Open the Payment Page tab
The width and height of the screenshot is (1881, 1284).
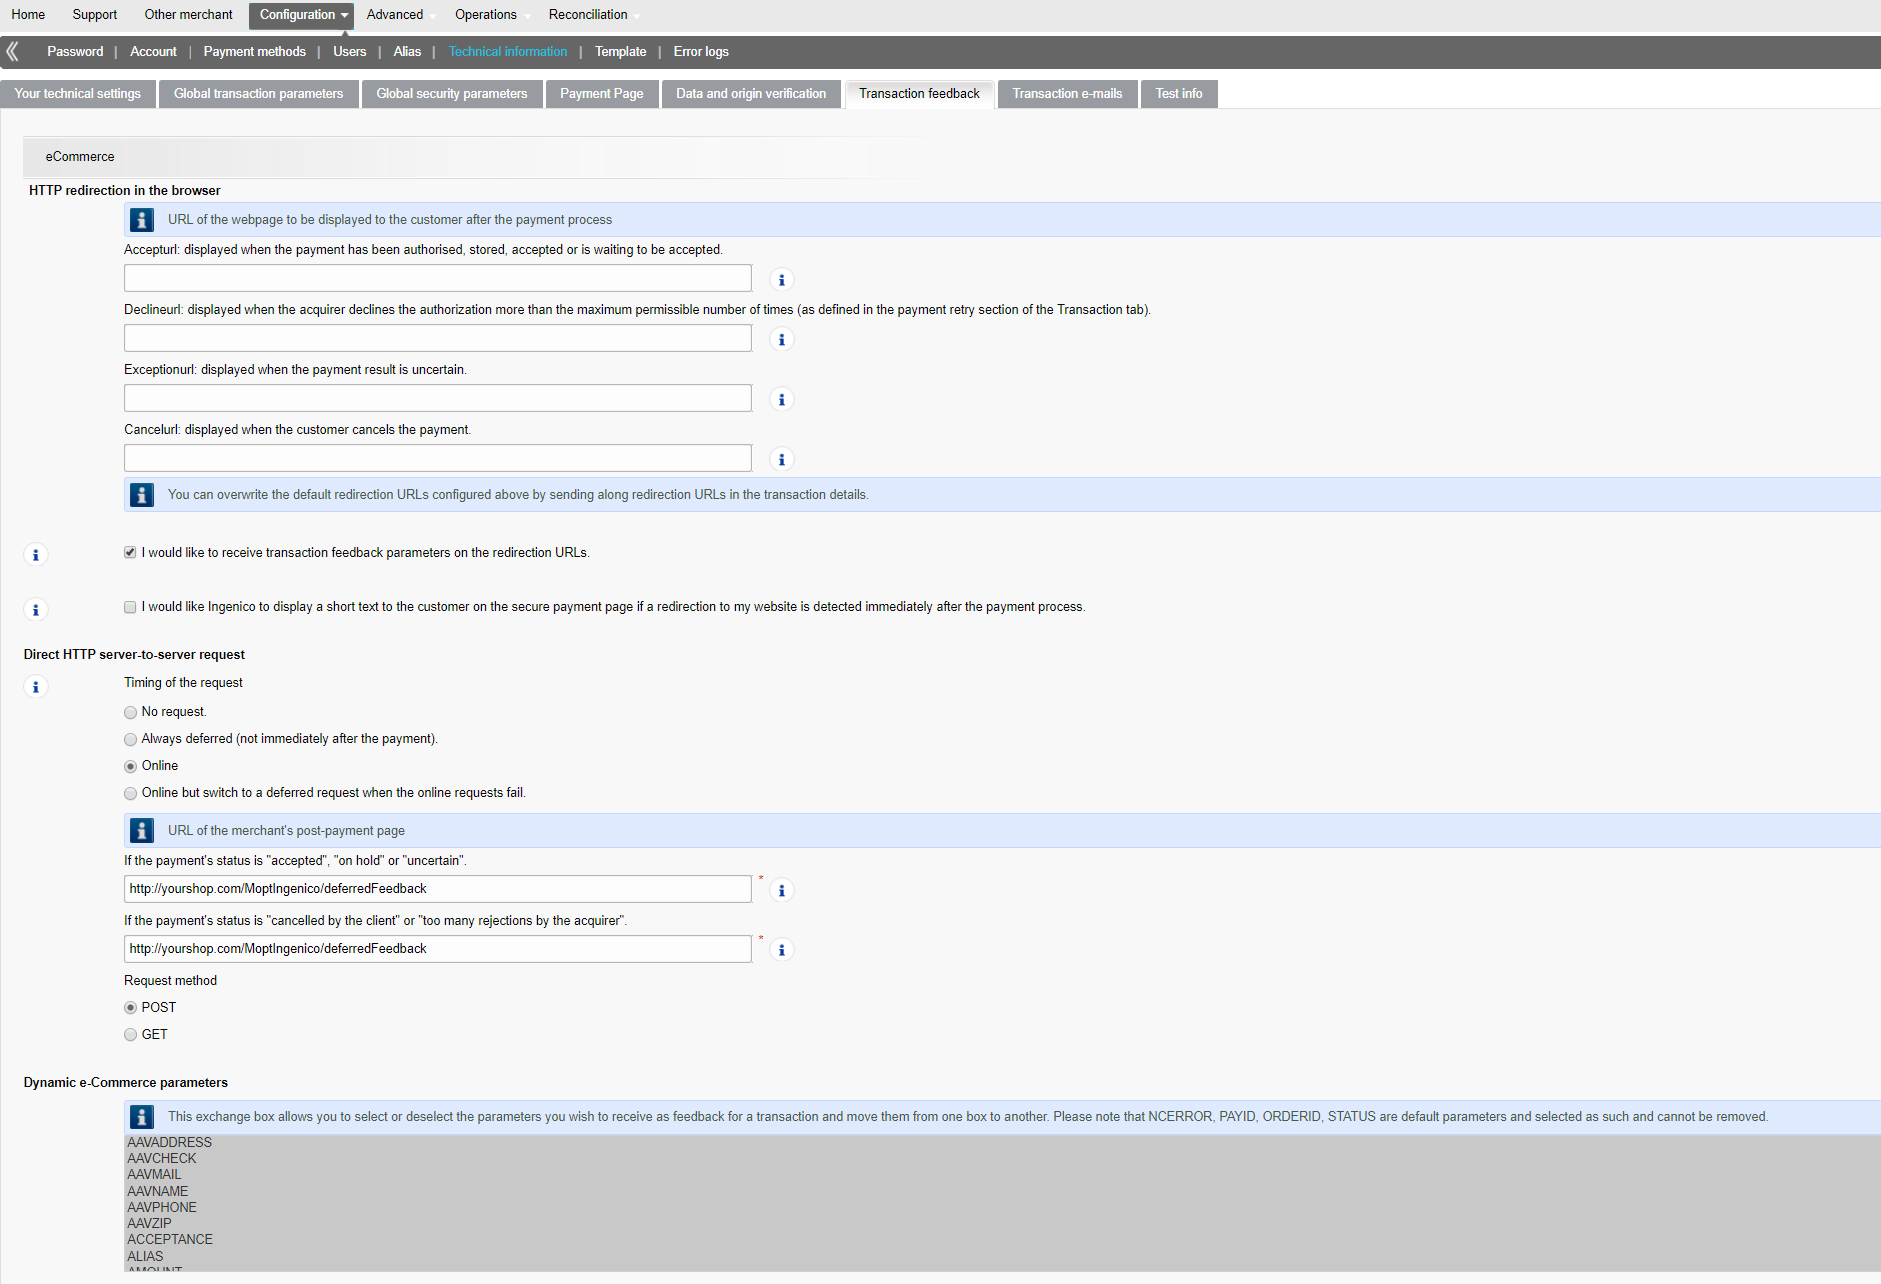[x=602, y=94]
